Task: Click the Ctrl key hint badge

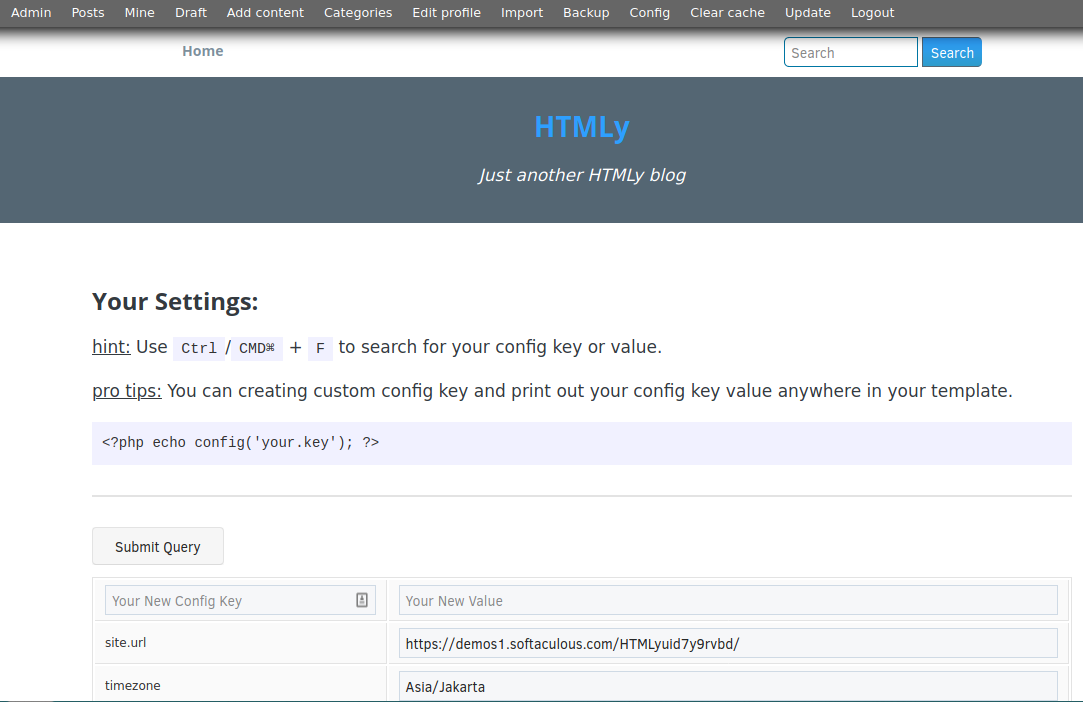Action: [x=199, y=348]
